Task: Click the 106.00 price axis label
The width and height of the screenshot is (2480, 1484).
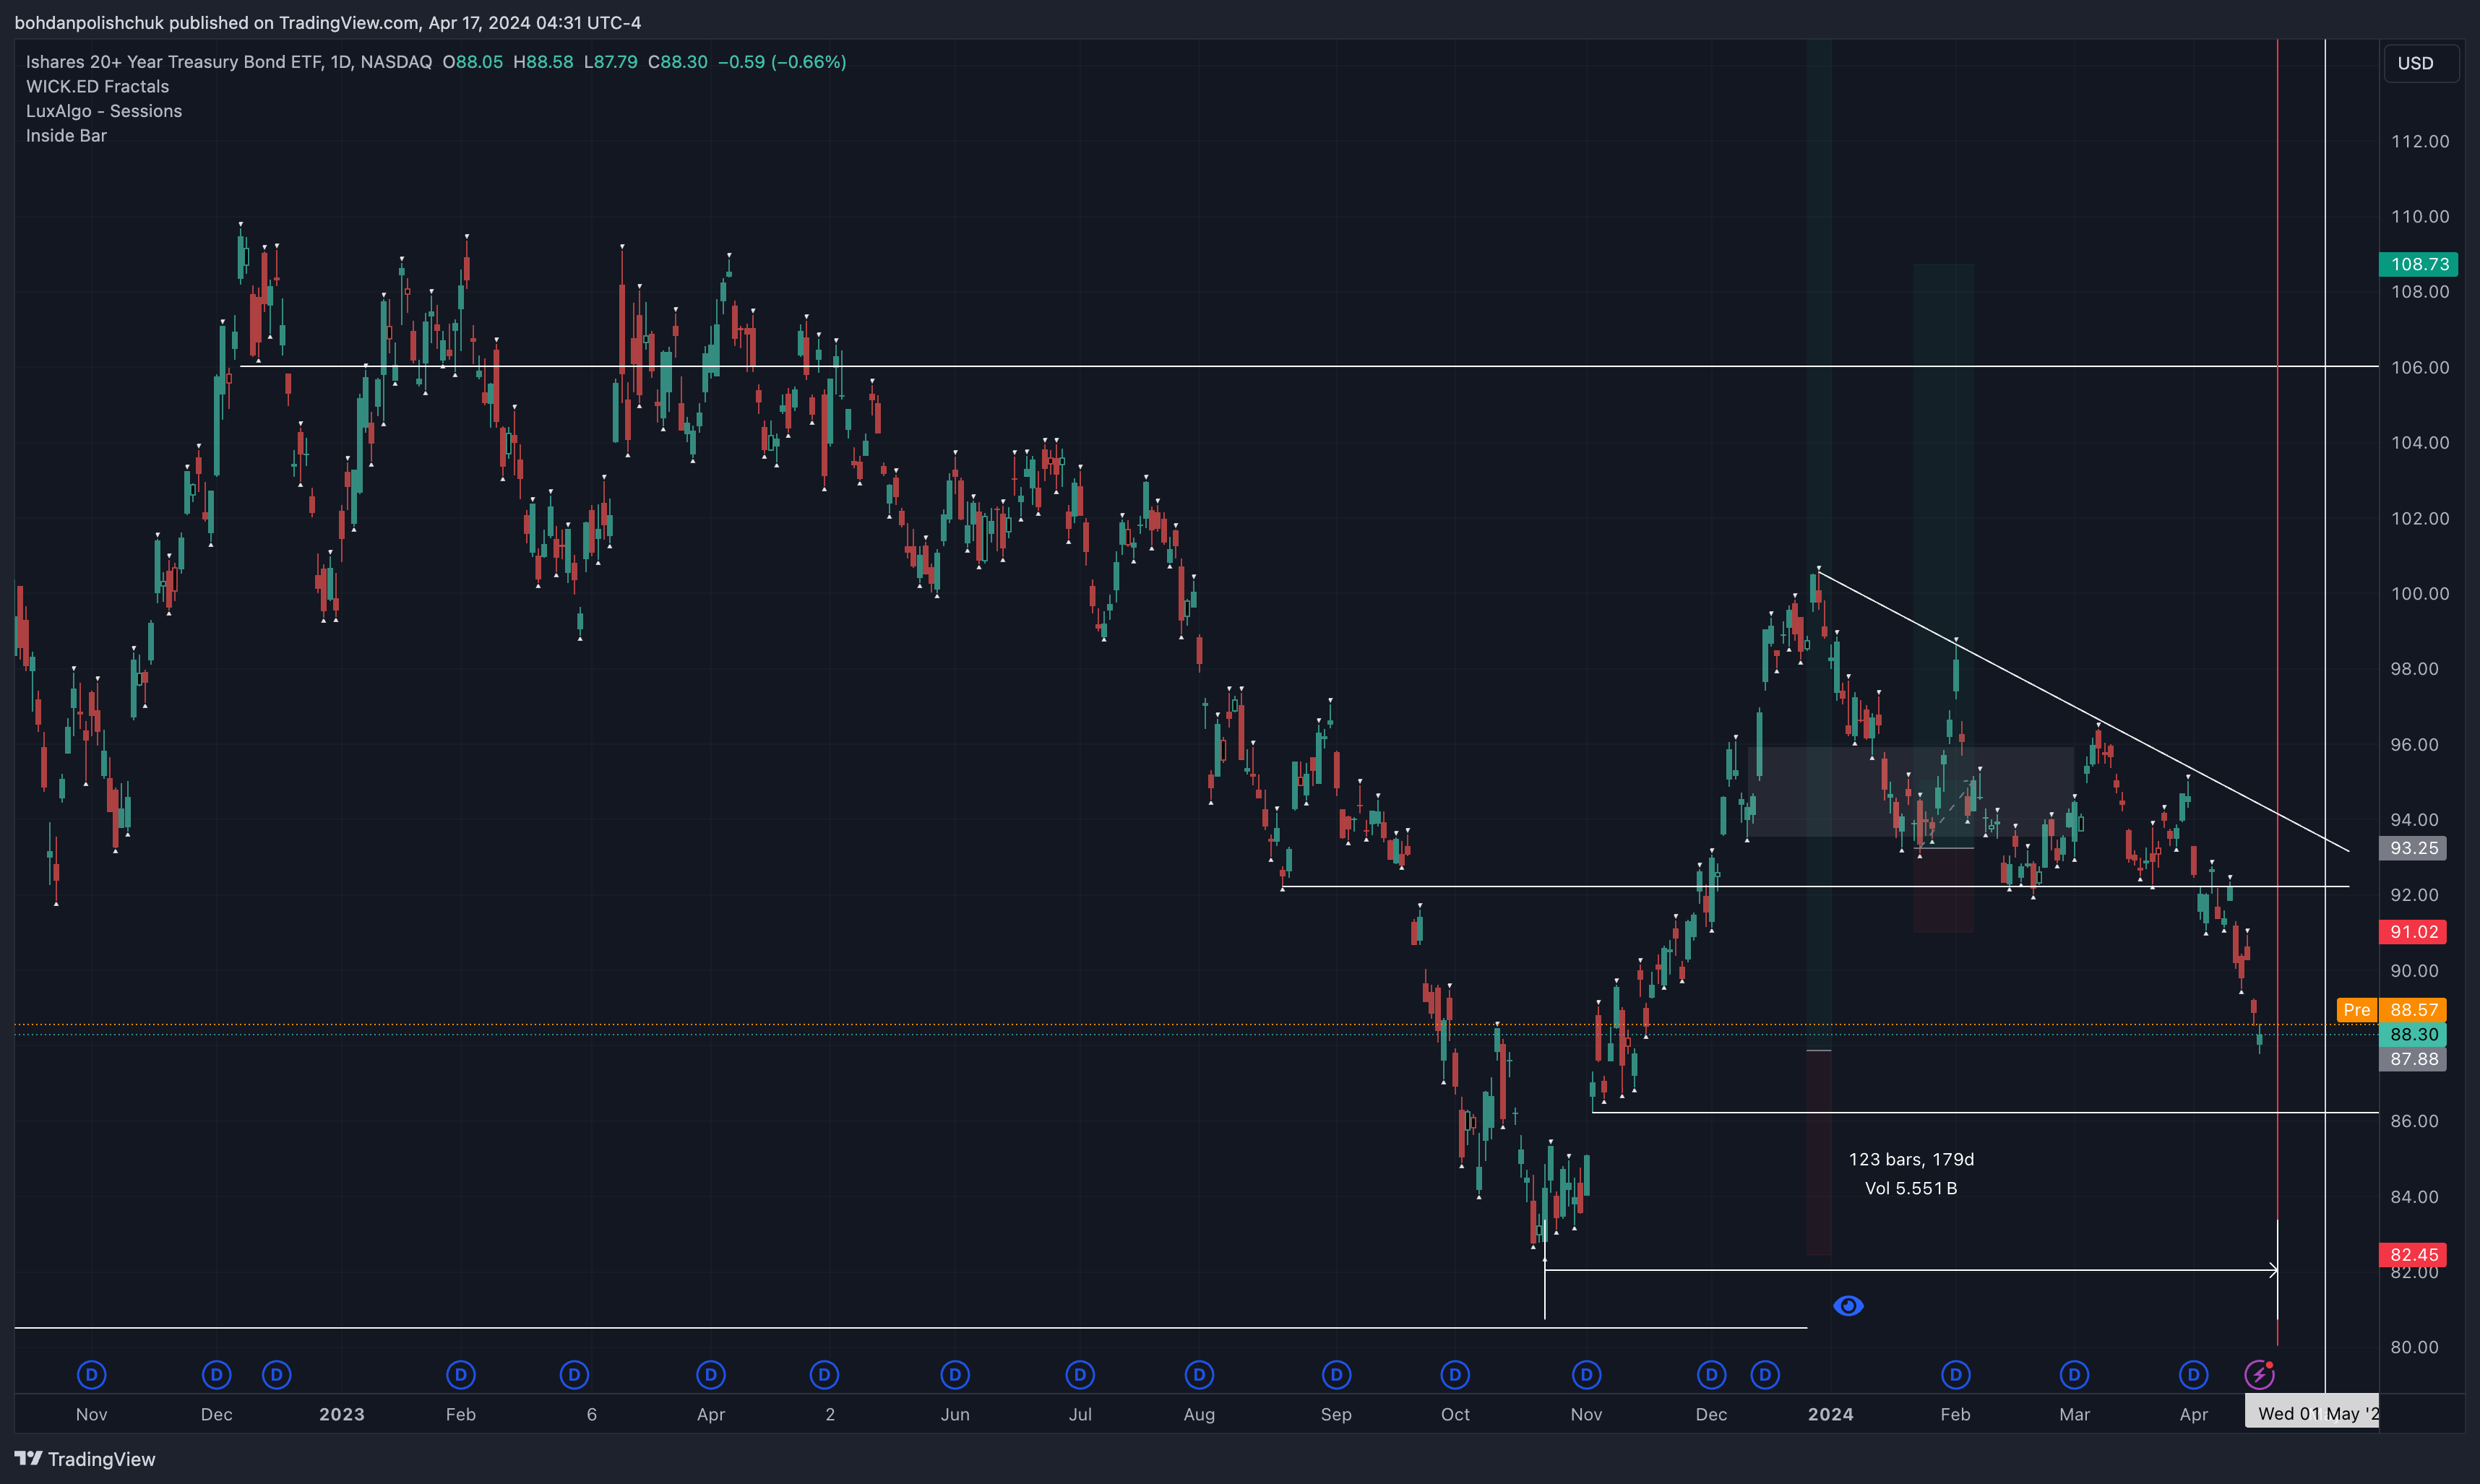Action: 2420,367
